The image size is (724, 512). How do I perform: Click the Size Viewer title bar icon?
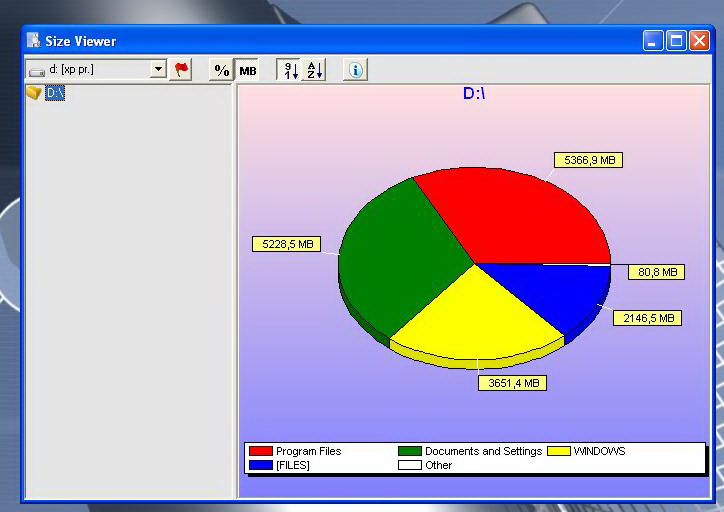[33, 41]
